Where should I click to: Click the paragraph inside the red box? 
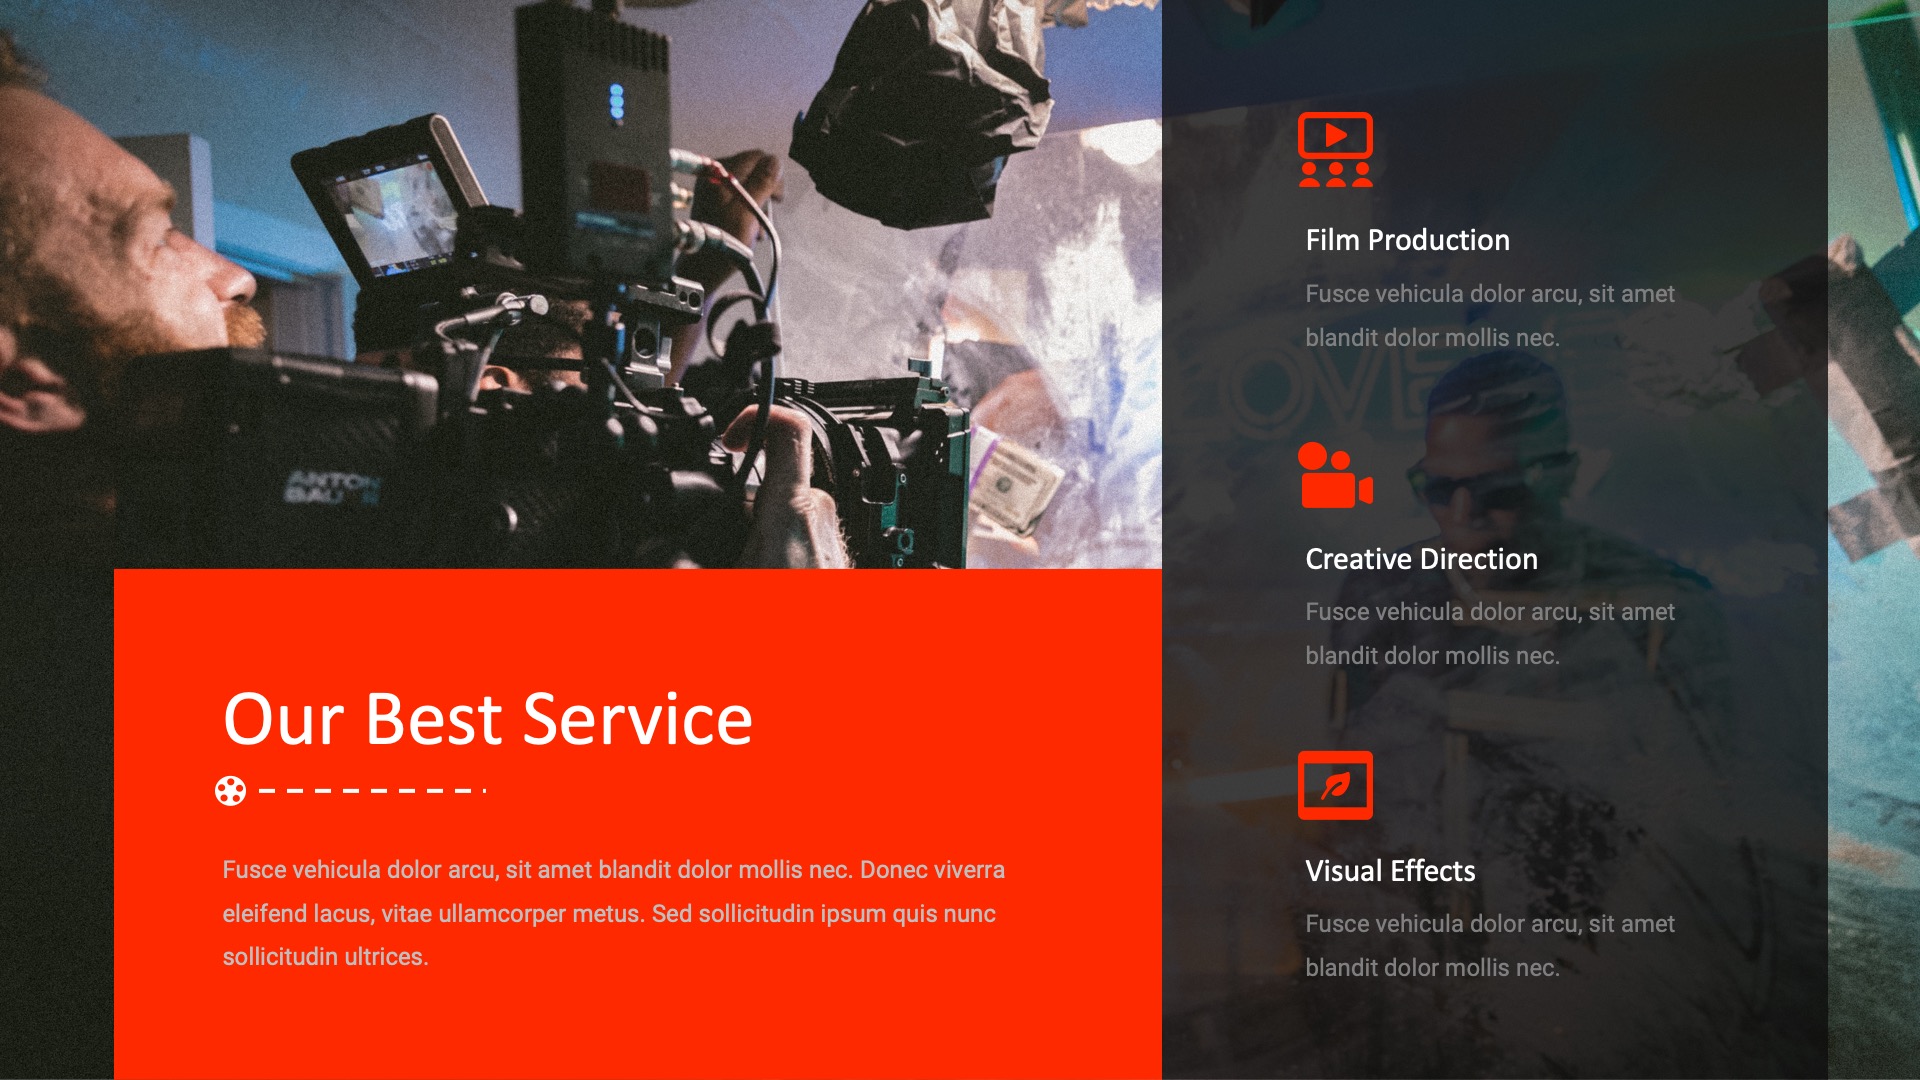[613, 913]
